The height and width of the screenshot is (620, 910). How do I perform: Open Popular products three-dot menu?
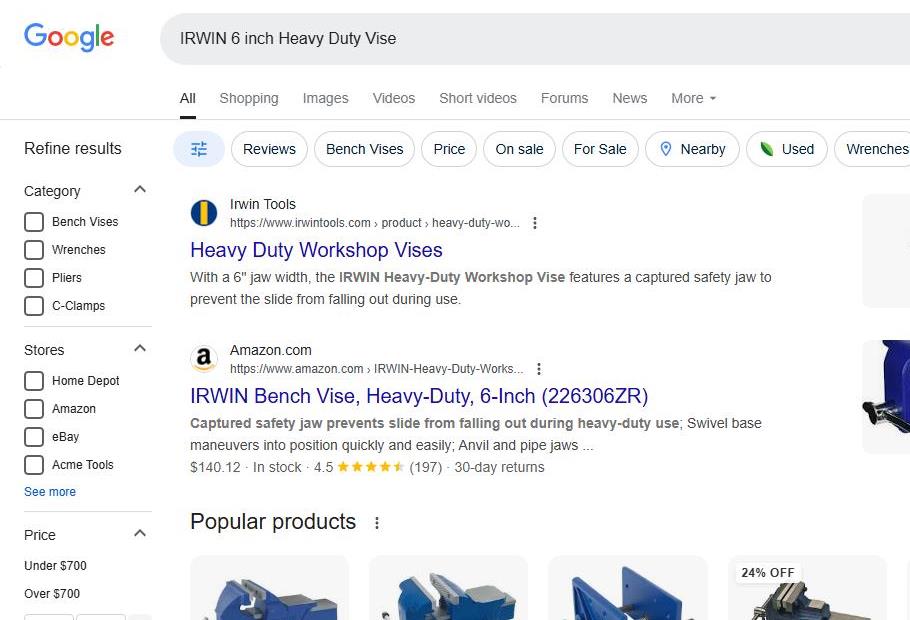coord(377,523)
